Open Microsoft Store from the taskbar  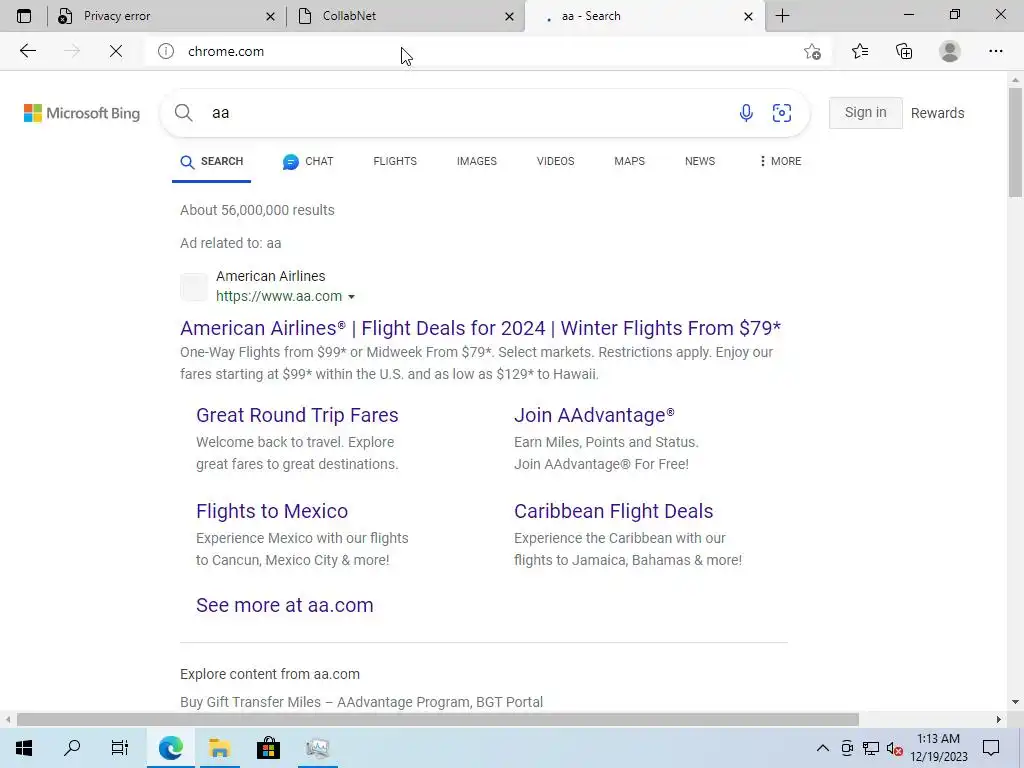[268, 748]
